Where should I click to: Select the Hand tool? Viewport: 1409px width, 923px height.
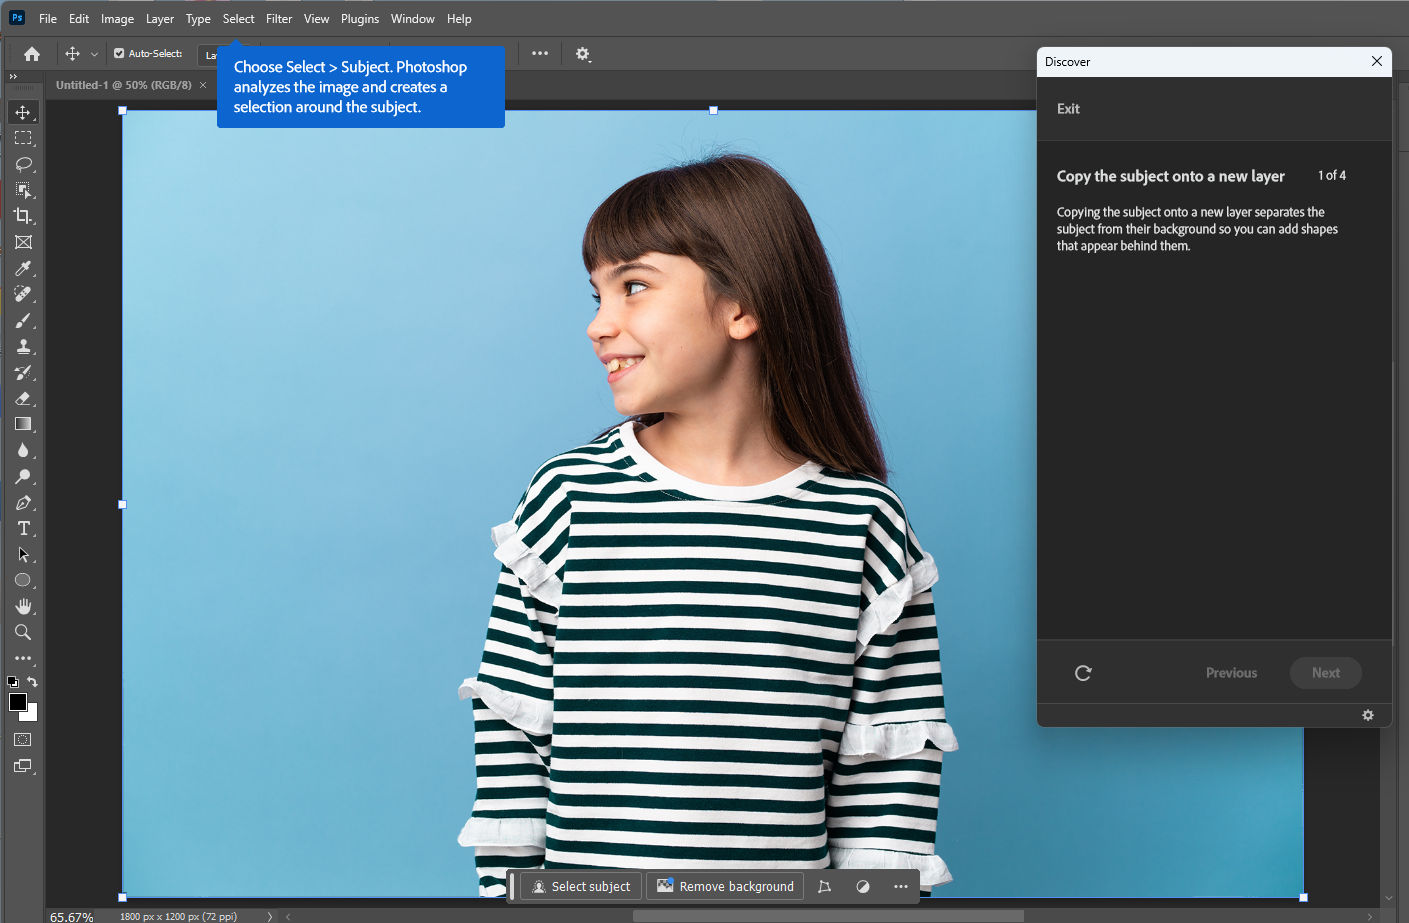(x=23, y=607)
